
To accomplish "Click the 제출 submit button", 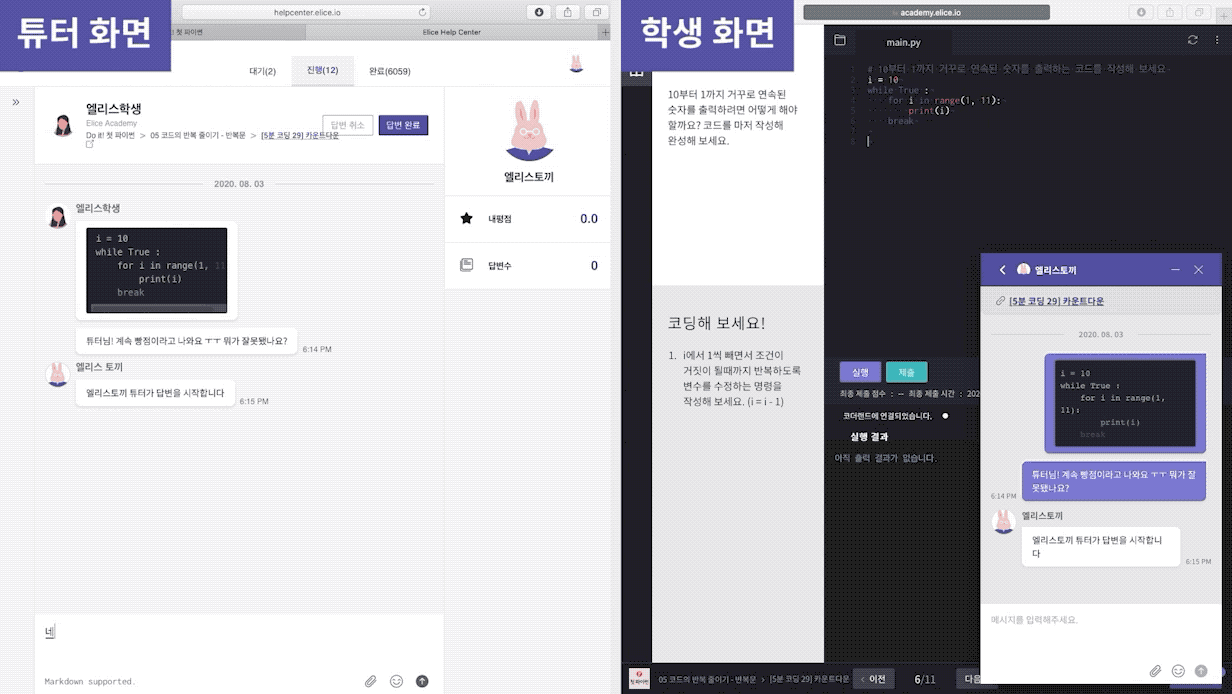I will (x=906, y=371).
